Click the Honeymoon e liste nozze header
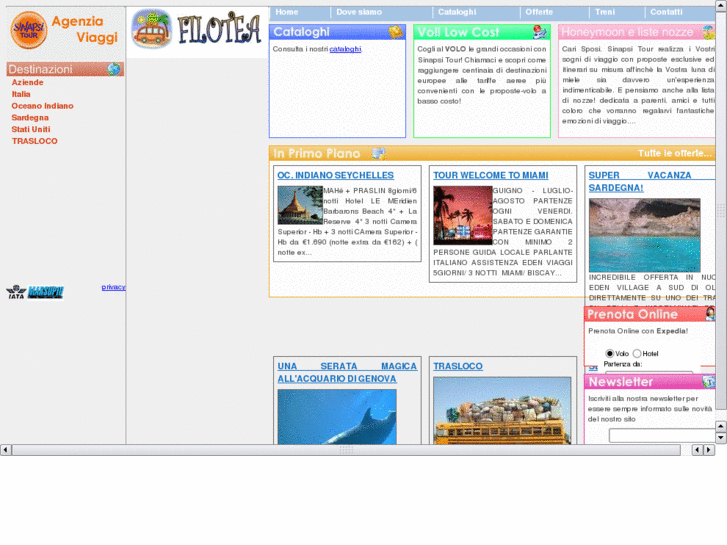This screenshot has height=545, width=727. 637,32
